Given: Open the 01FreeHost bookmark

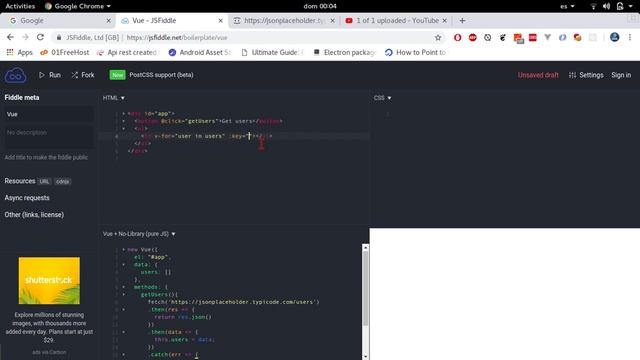Looking at the screenshot, I should (64, 52).
